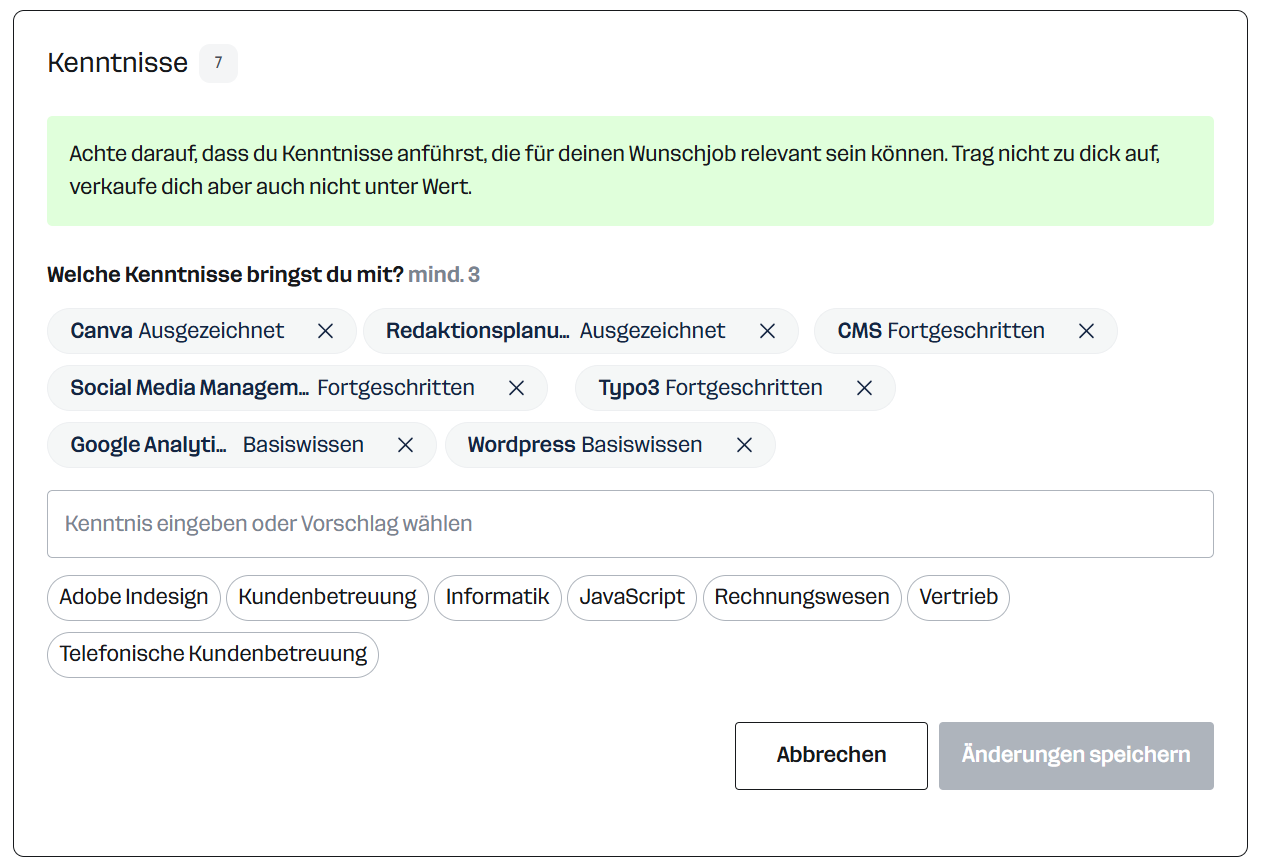The height and width of the screenshot is (860, 1261).
Task: Click the Änderungen speichern button
Action: click(x=1076, y=755)
